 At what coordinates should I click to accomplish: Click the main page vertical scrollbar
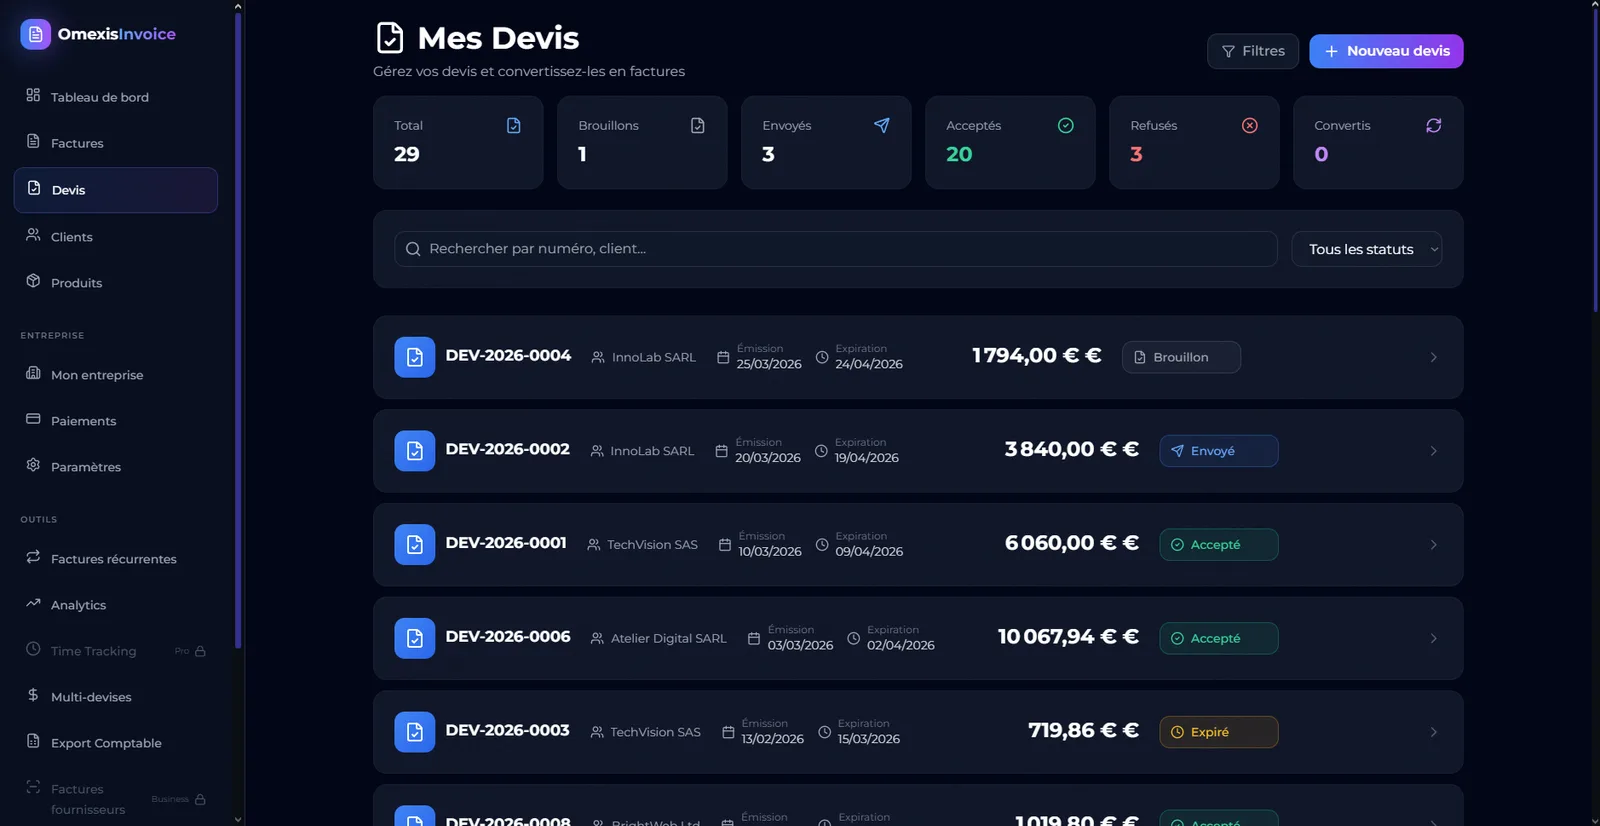pyautogui.click(x=1594, y=160)
